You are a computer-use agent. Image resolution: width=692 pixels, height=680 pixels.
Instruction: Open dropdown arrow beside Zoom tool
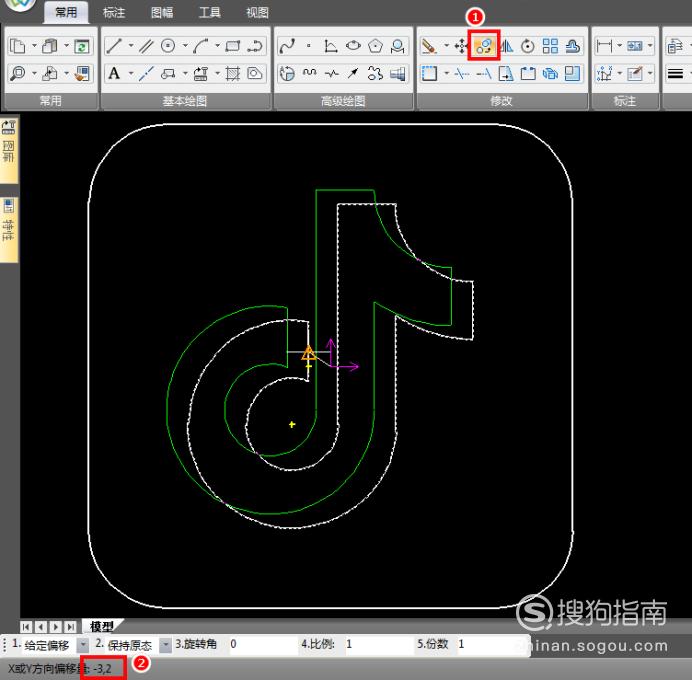click(x=34, y=73)
